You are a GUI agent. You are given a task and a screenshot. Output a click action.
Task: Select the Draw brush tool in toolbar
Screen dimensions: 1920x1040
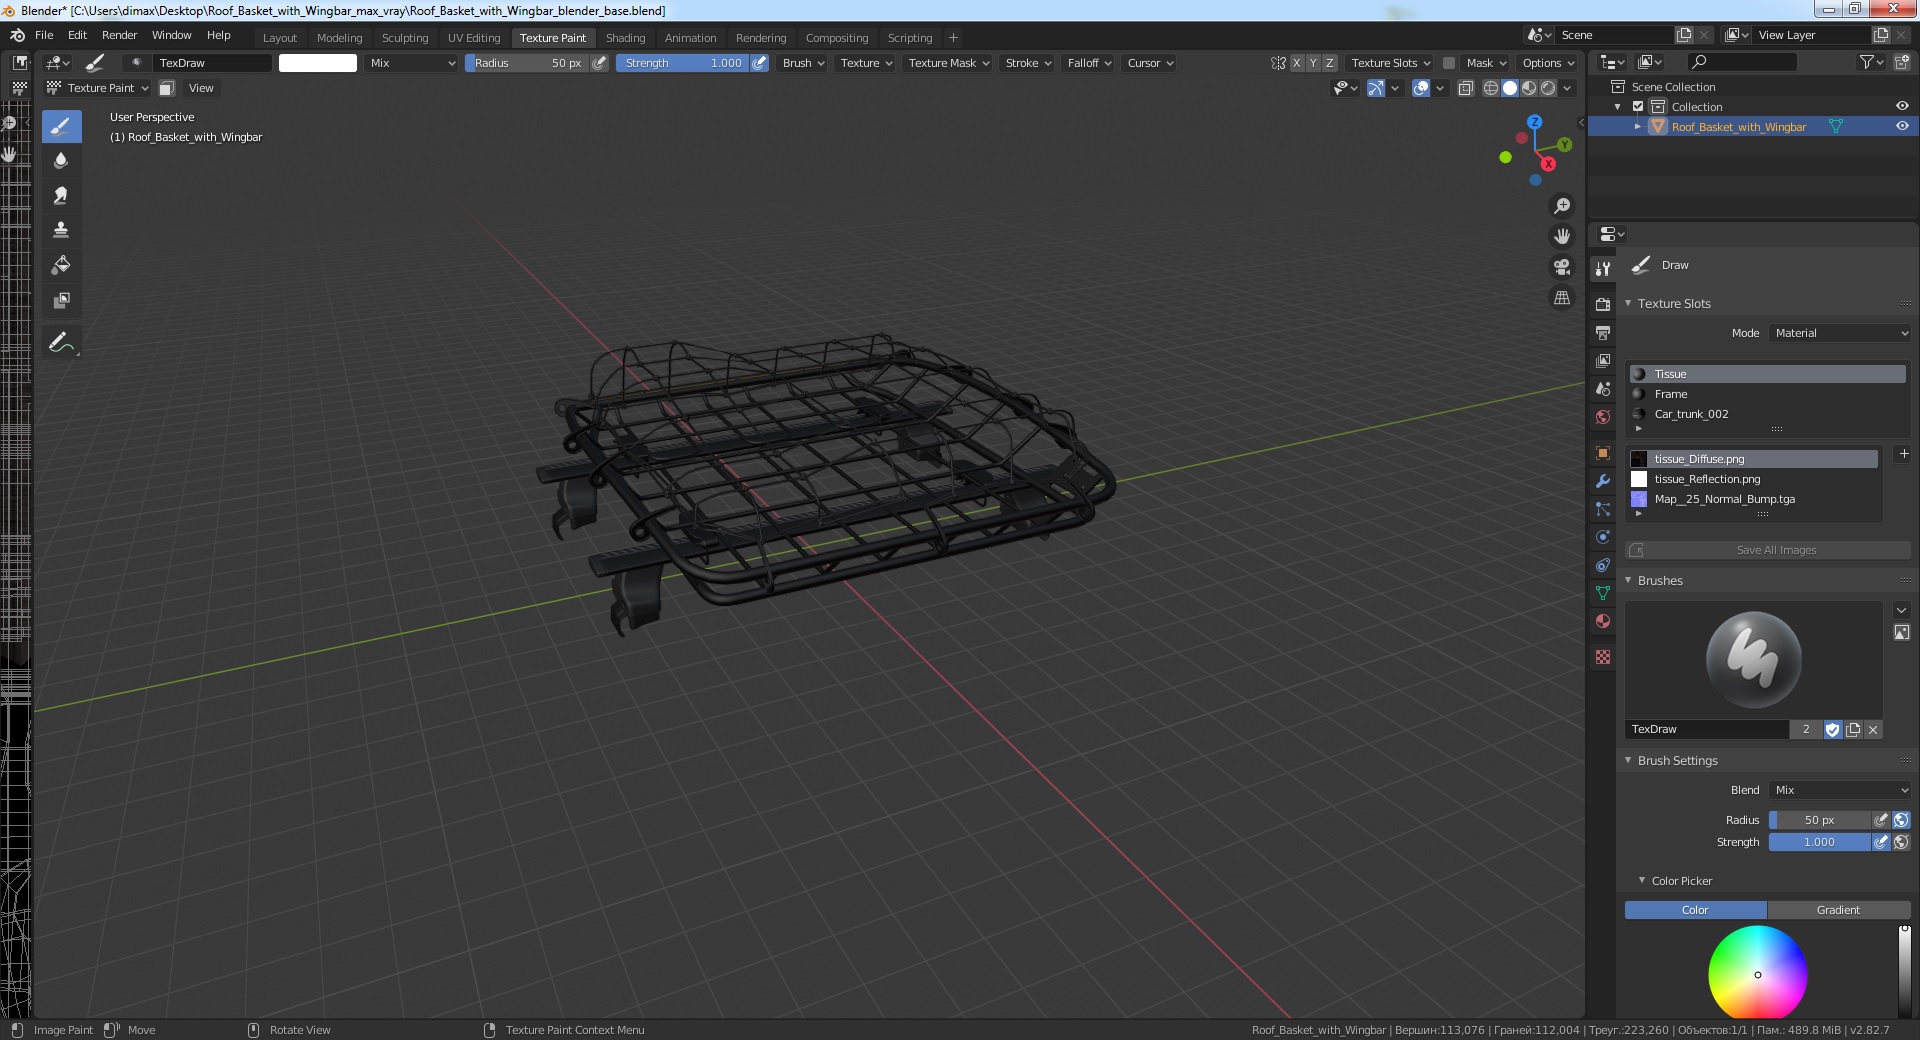[61, 126]
